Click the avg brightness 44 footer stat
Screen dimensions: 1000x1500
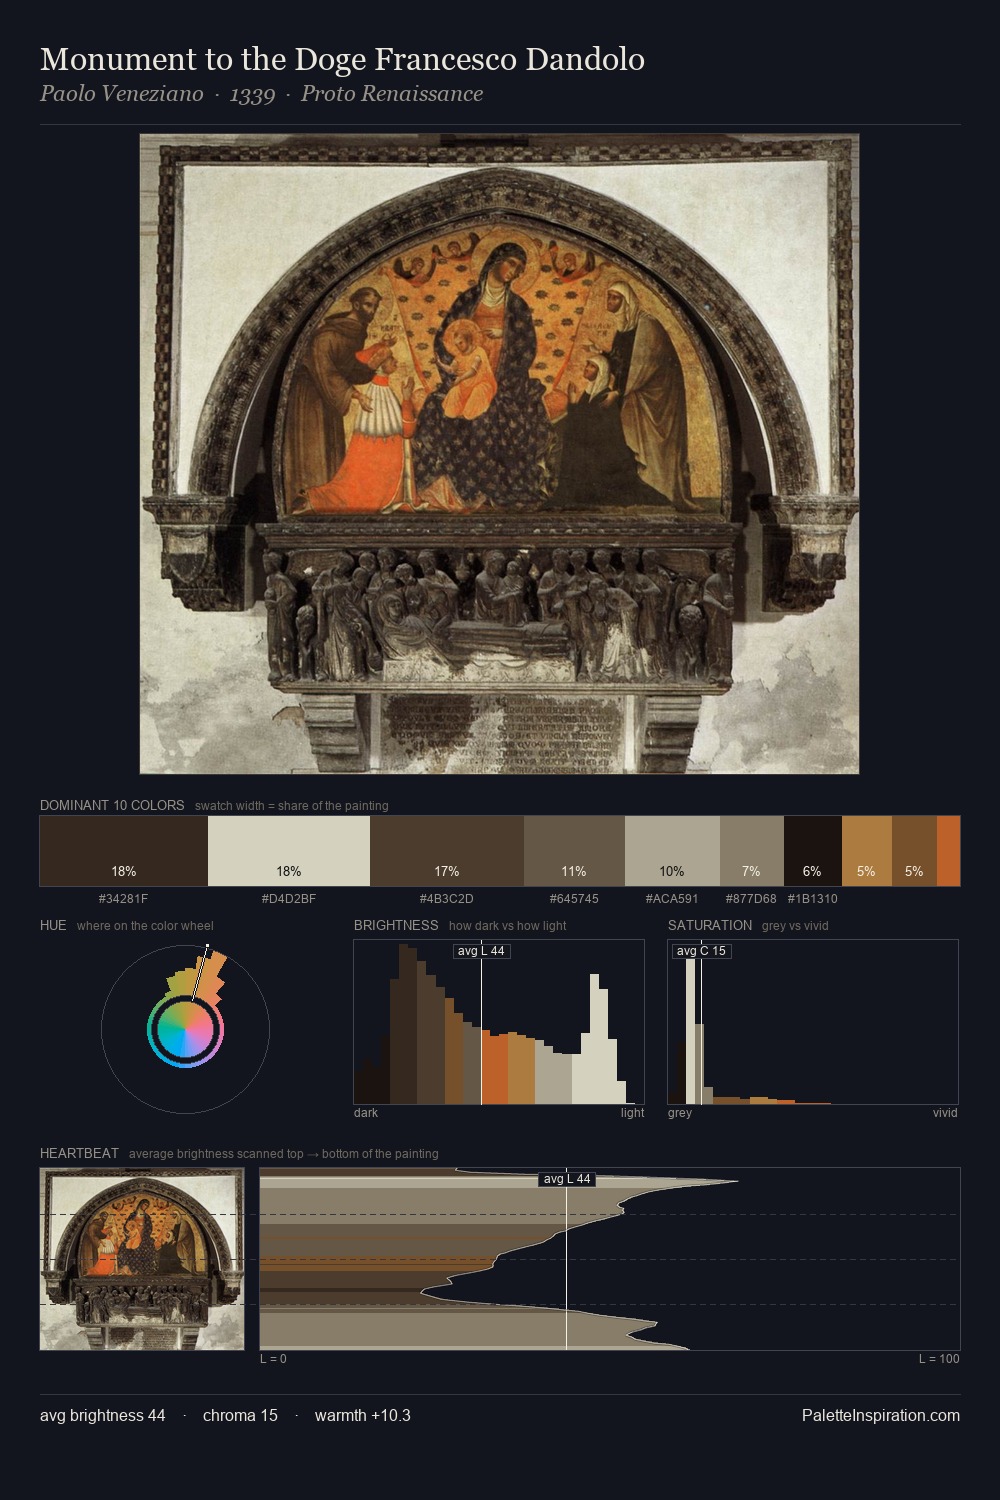[x=103, y=1415]
